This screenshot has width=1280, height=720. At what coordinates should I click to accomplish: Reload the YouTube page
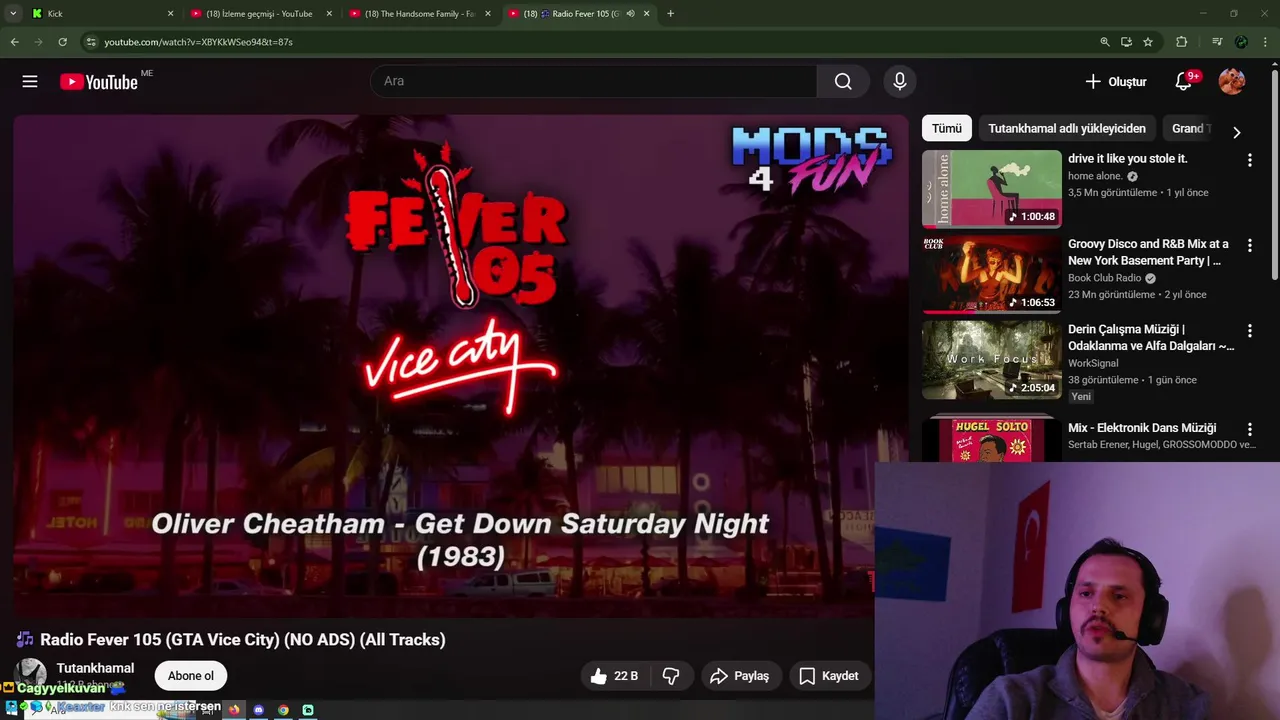(62, 42)
